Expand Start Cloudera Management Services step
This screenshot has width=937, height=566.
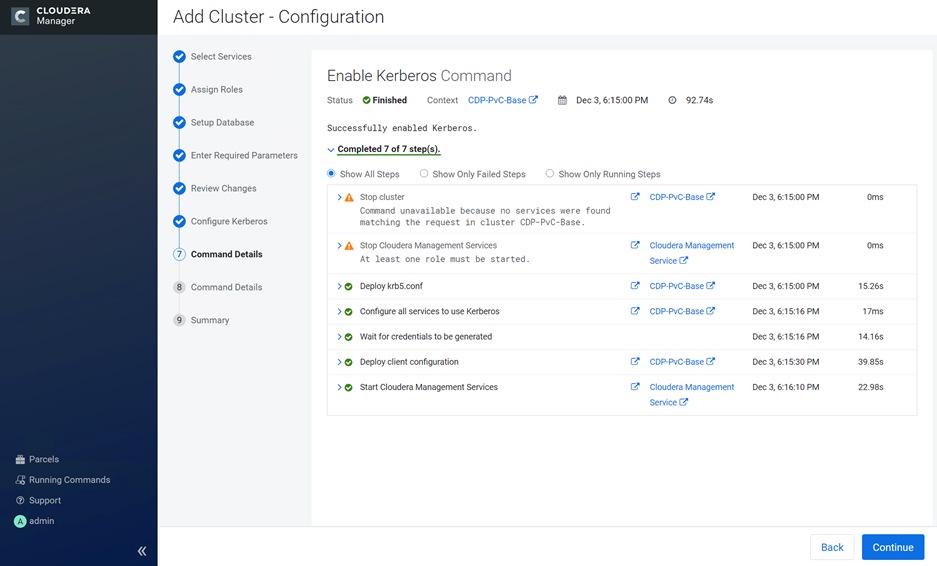pos(339,387)
